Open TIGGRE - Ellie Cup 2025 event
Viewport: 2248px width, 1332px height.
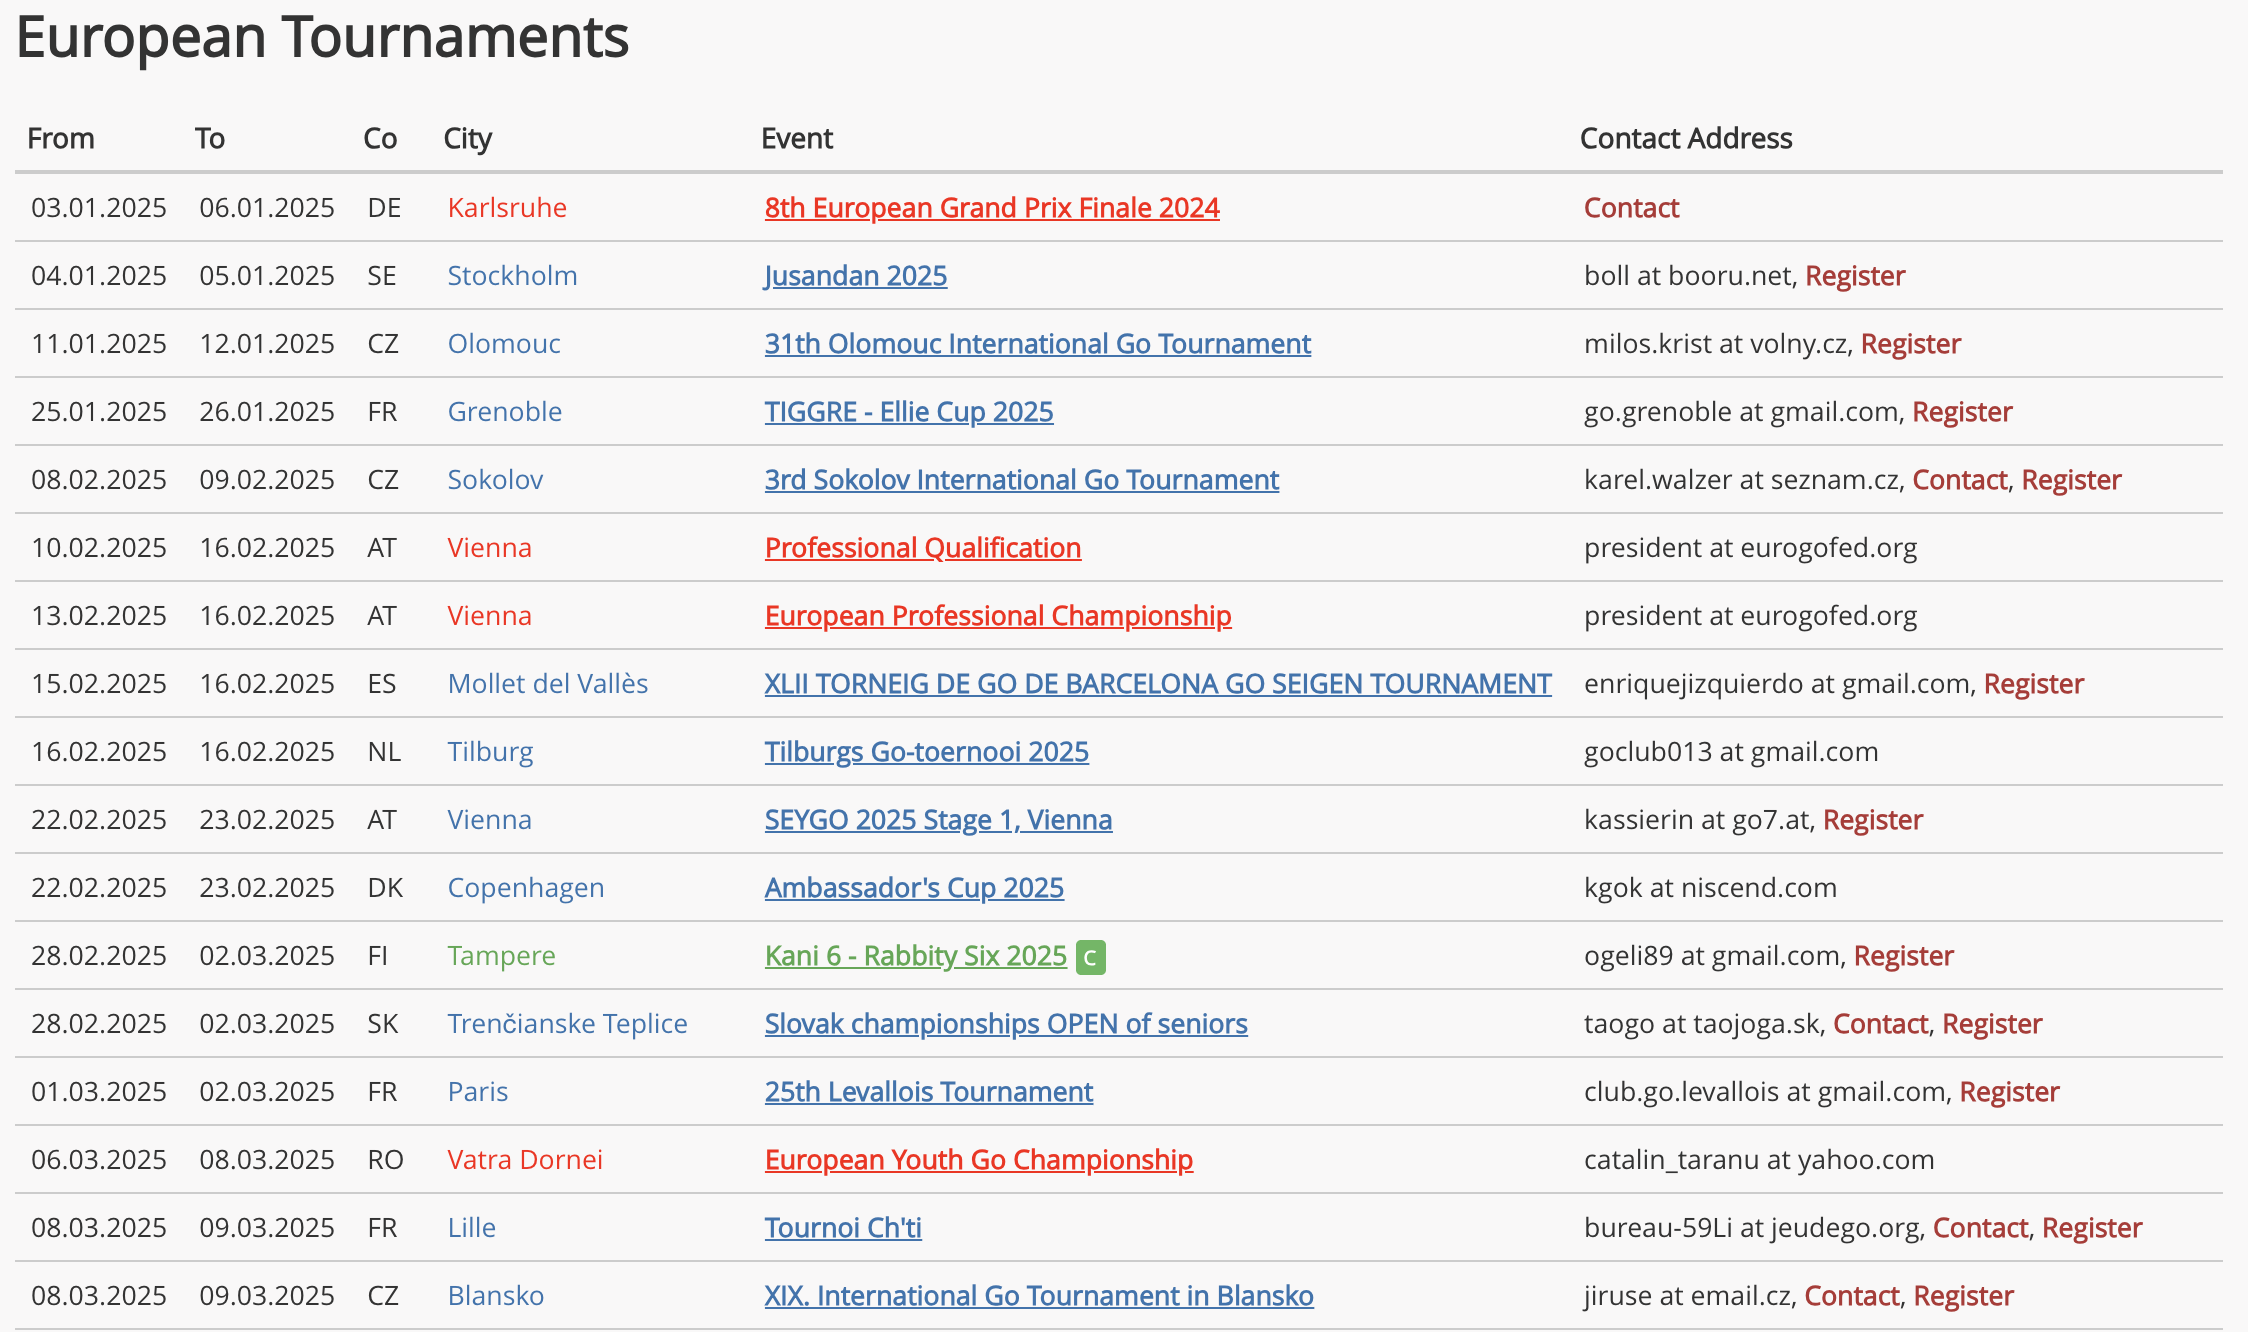coord(908,412)
